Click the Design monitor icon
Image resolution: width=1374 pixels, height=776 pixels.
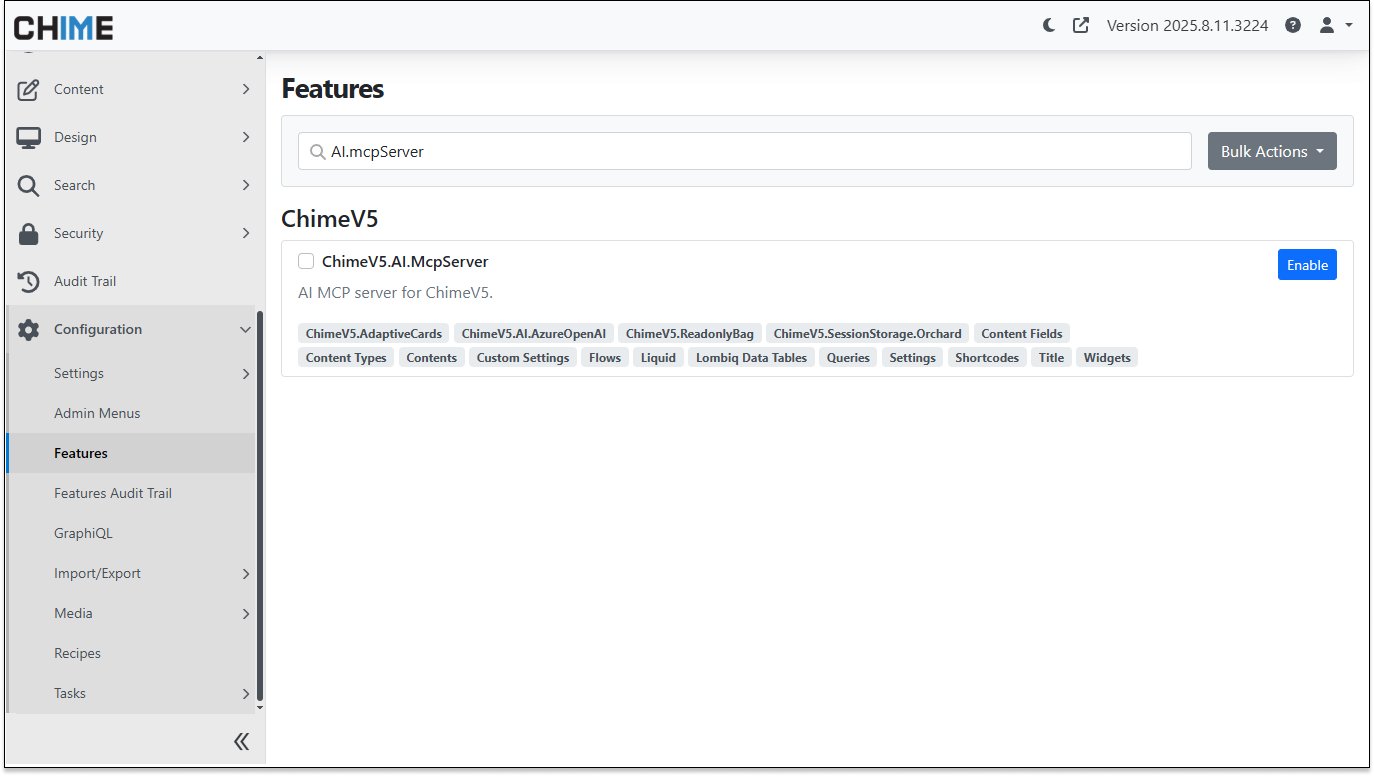click(x=29, y=137)
